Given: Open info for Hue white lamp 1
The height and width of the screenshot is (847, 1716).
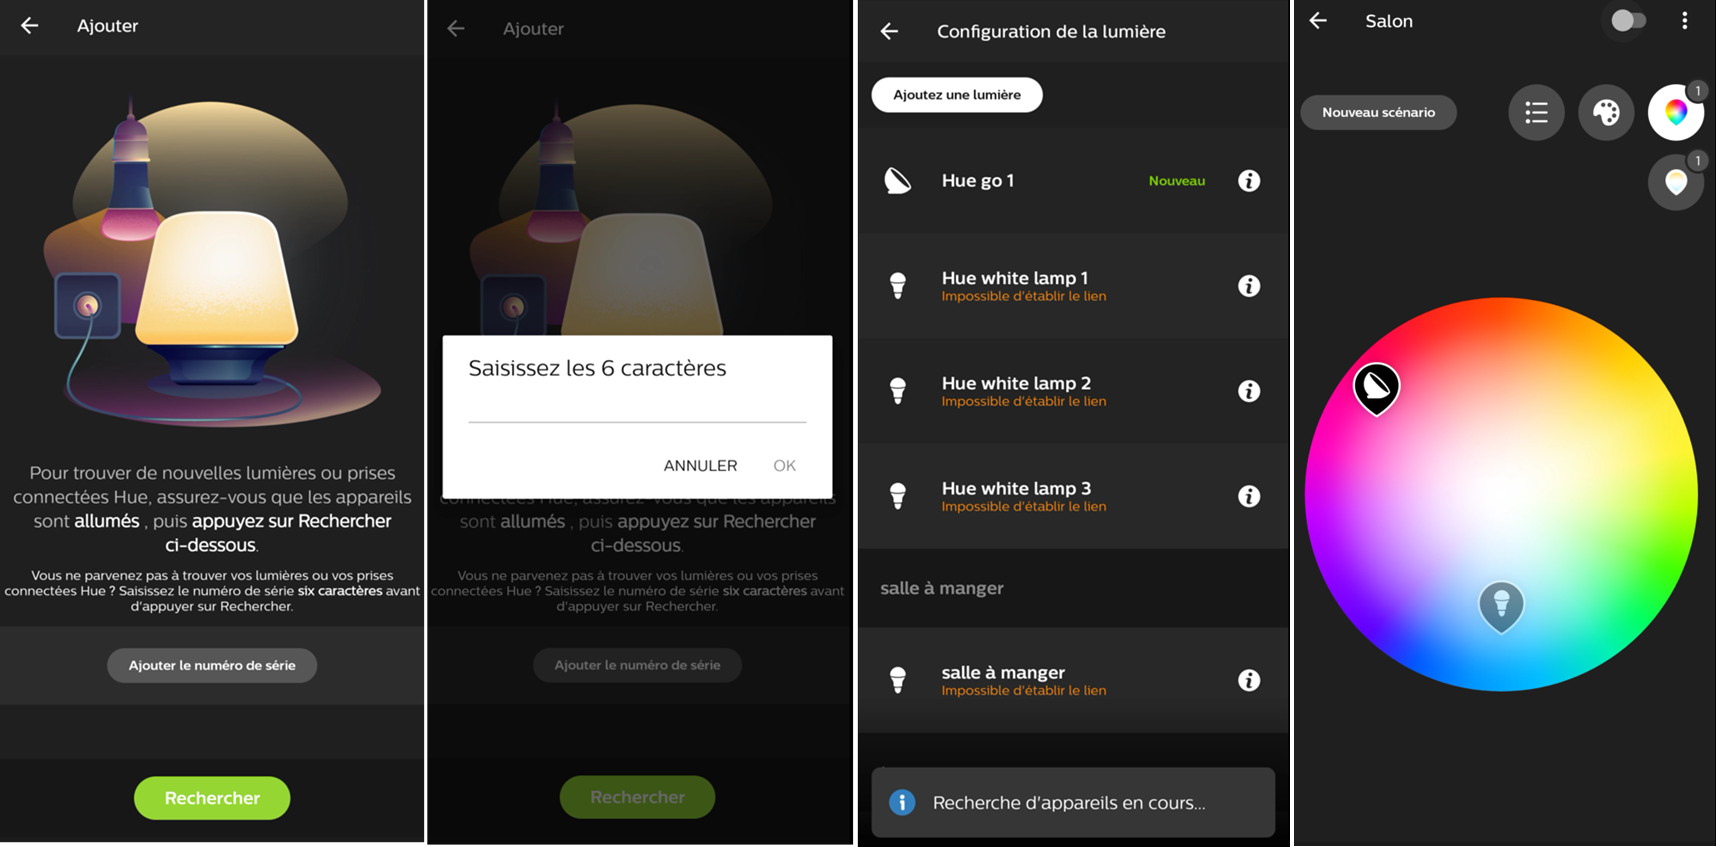Looking at the screenshot, I should (x=1249, y=286).
